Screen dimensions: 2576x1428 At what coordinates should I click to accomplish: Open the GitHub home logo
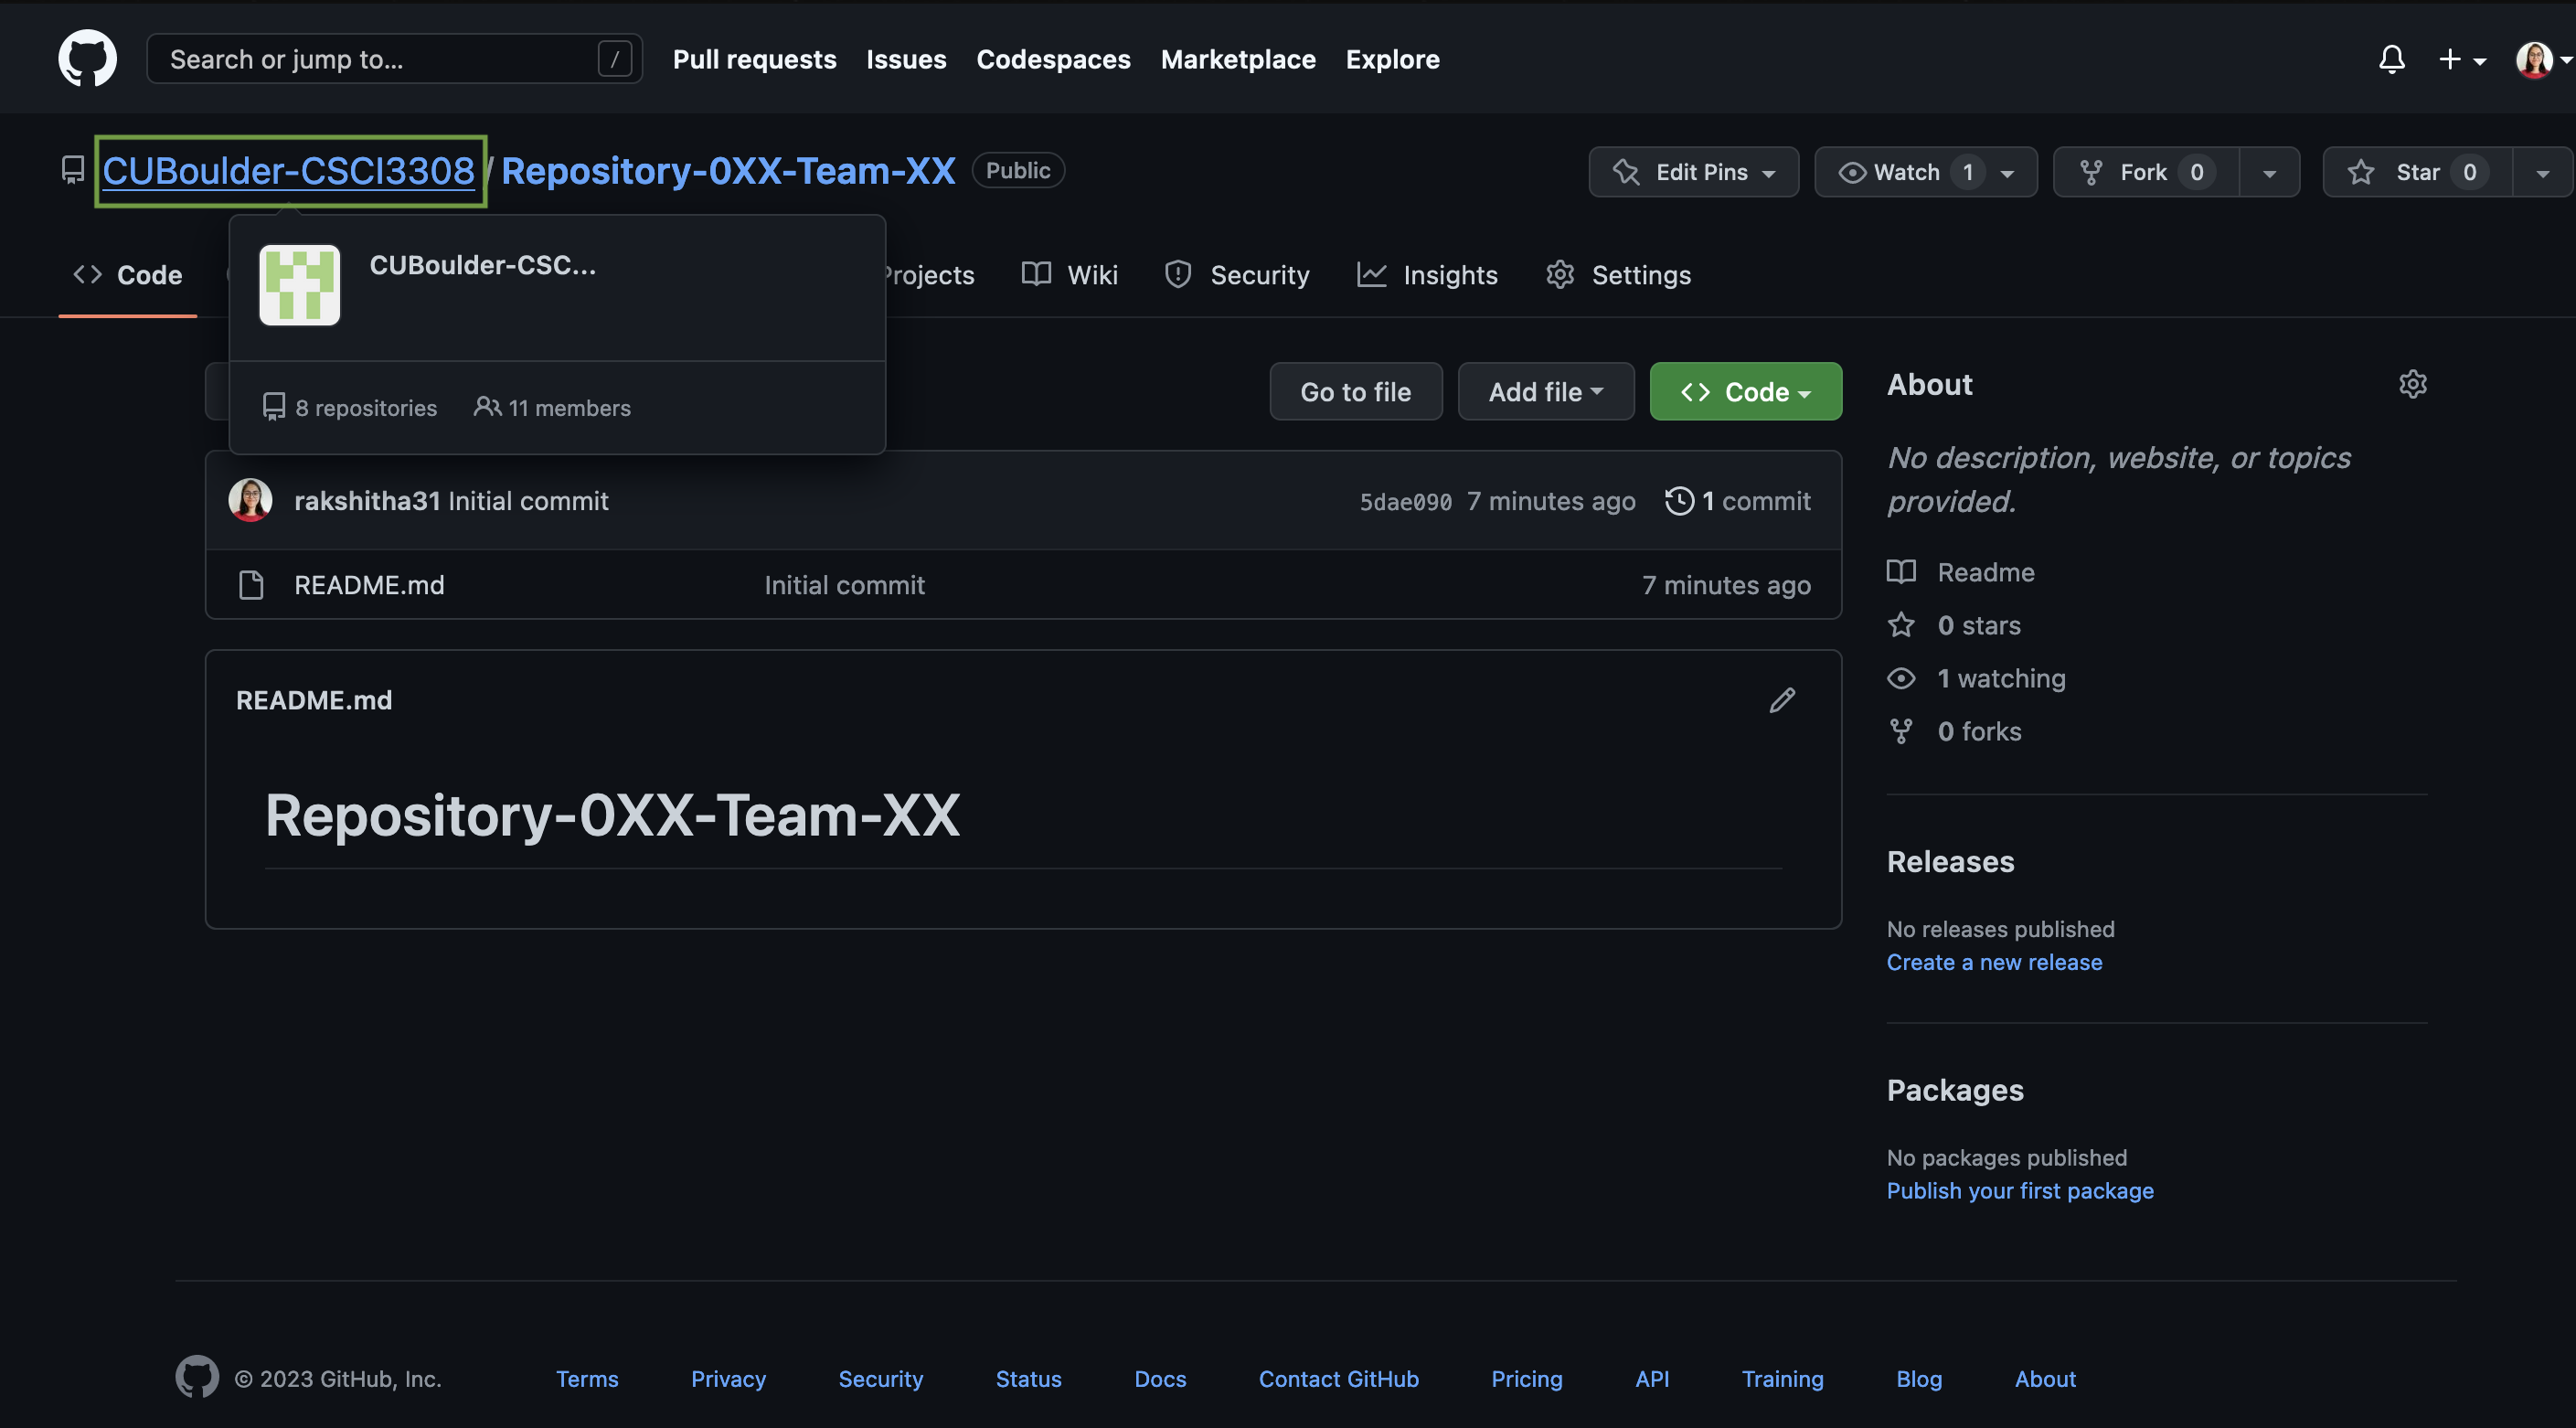[87, 58]
